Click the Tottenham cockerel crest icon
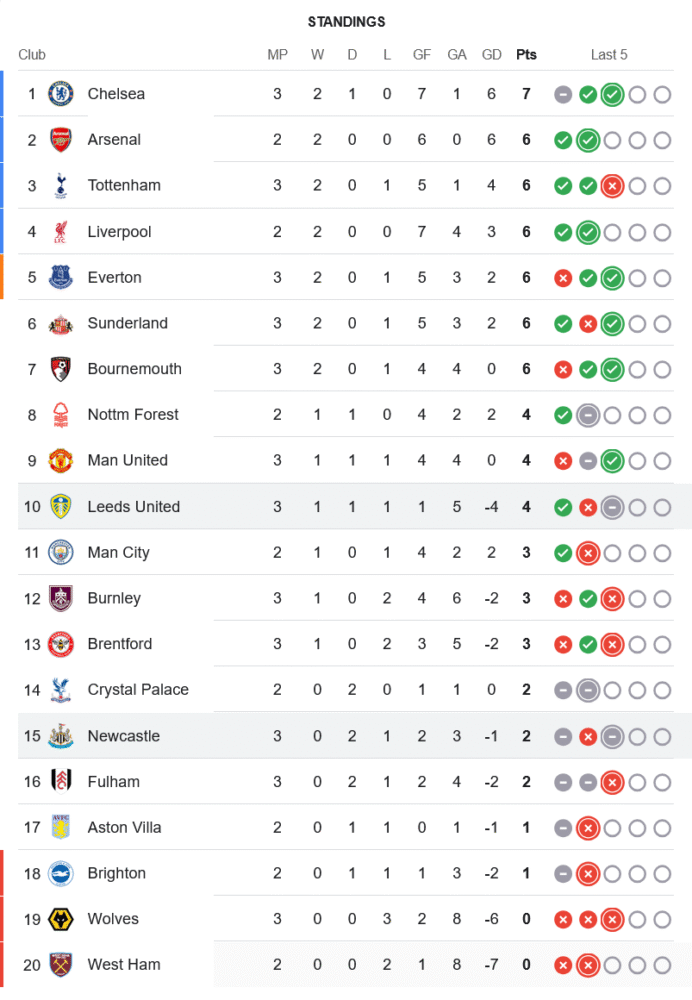 (61, 185)
